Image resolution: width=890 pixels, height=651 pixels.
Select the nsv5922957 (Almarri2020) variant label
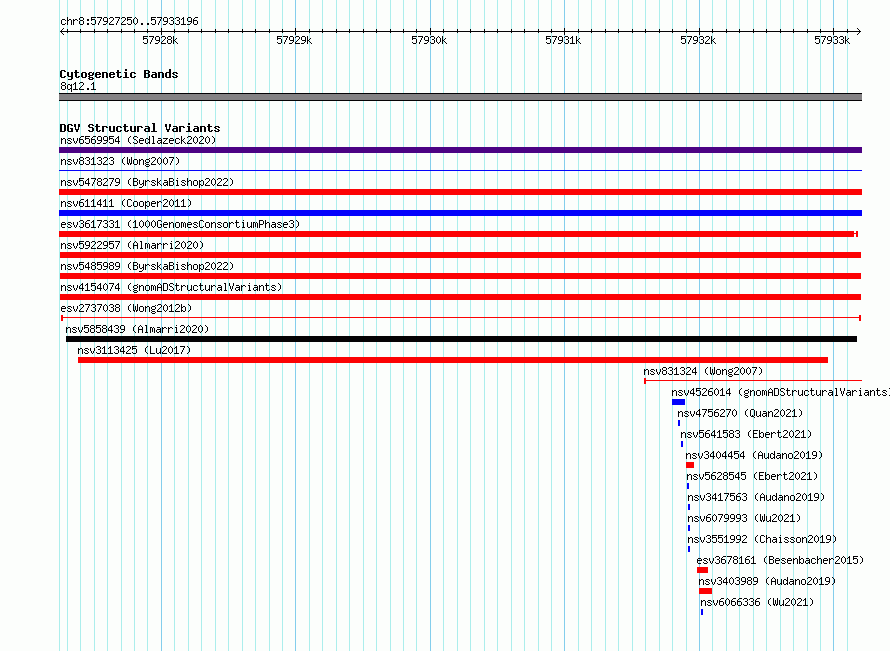tap(132, 245)
